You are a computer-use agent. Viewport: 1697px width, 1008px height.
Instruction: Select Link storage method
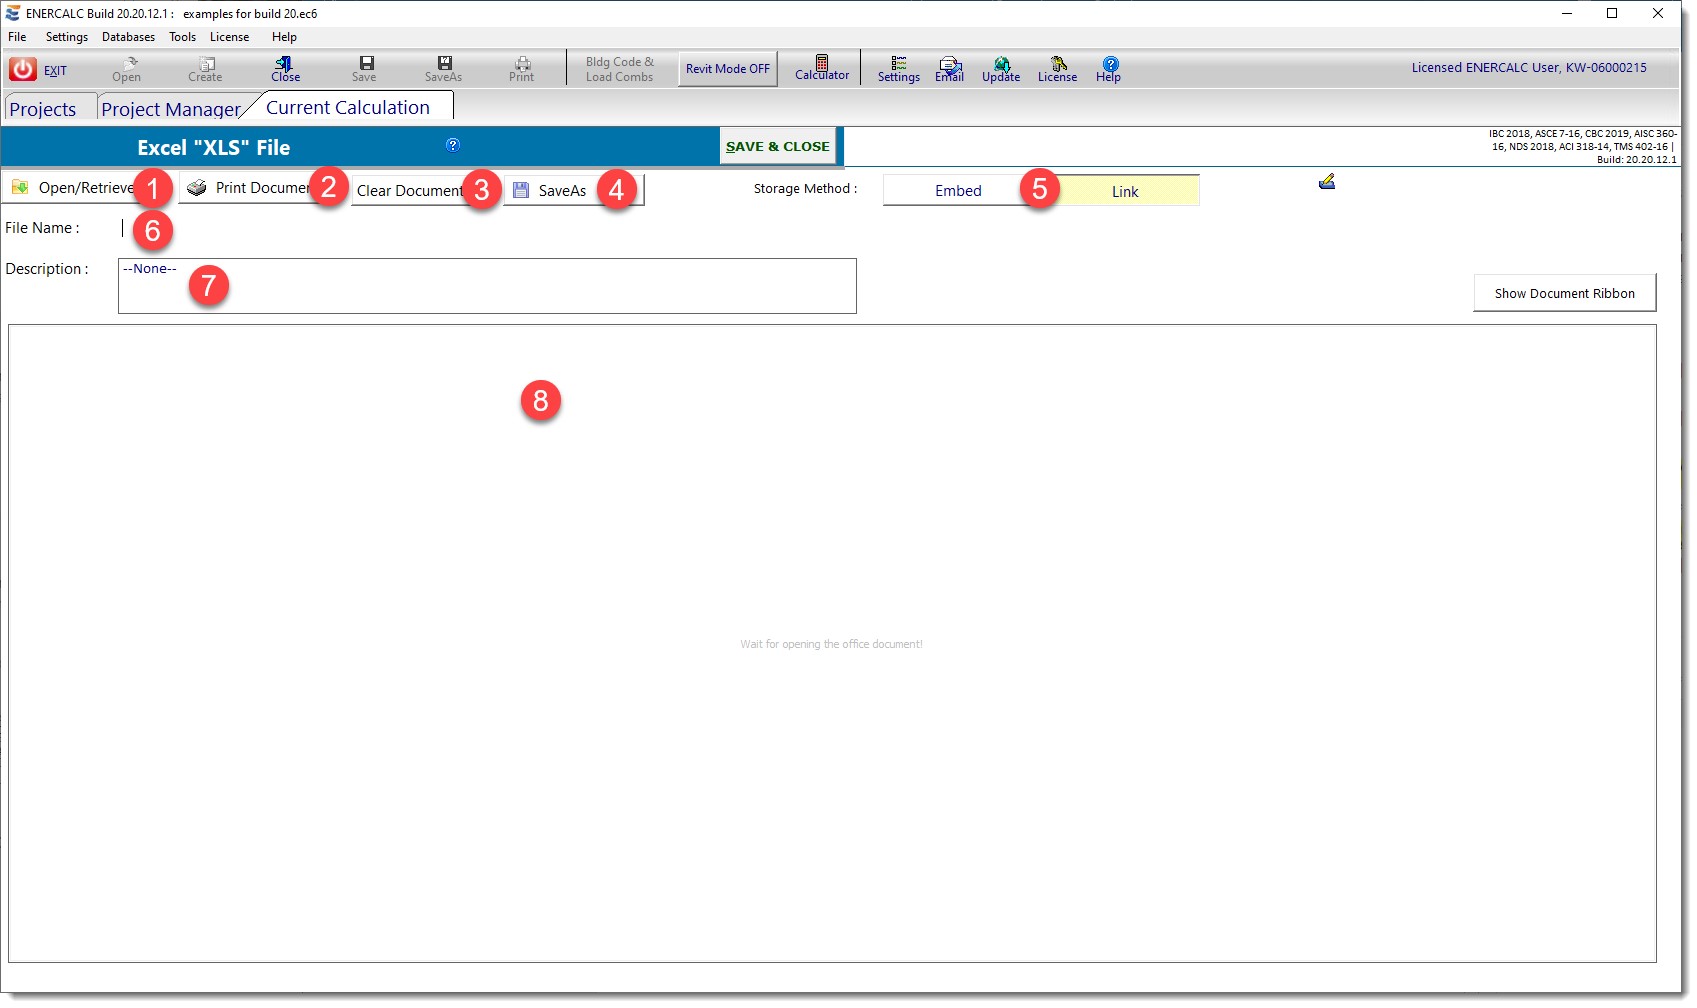click(1125, 191)
